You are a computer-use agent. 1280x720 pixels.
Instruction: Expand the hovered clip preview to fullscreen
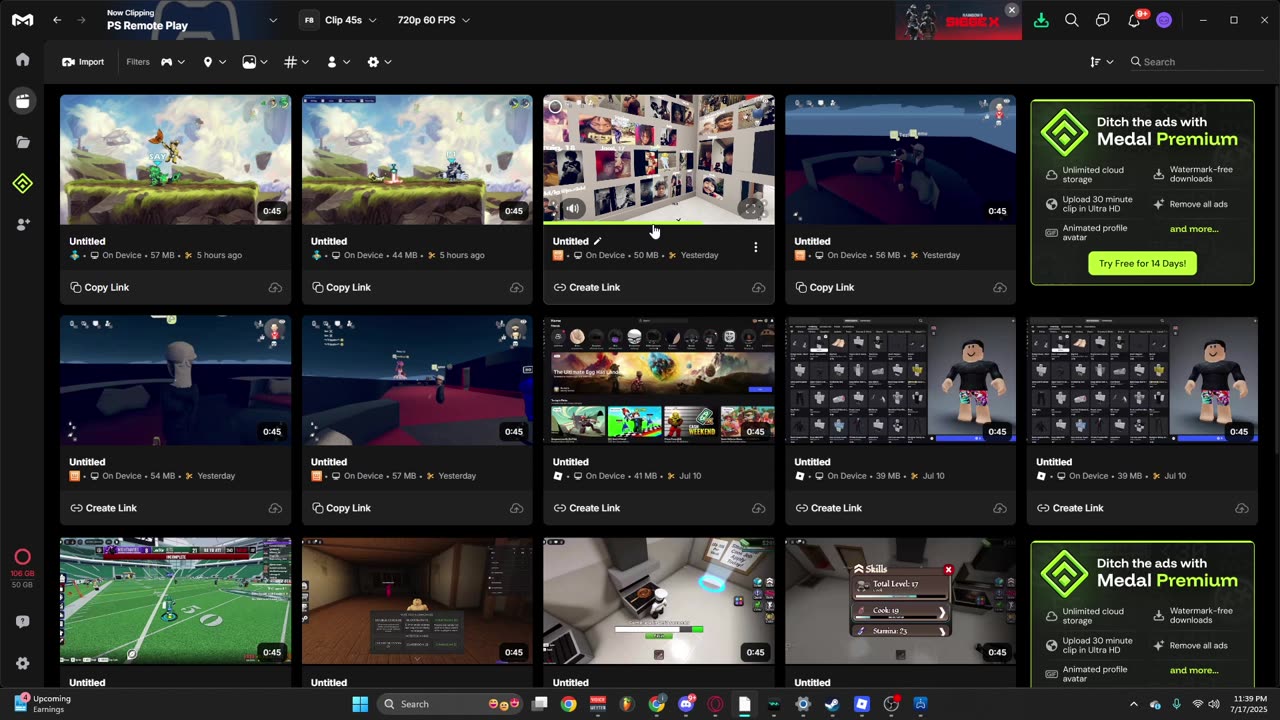pyautogui.click(x=753, y=208)
